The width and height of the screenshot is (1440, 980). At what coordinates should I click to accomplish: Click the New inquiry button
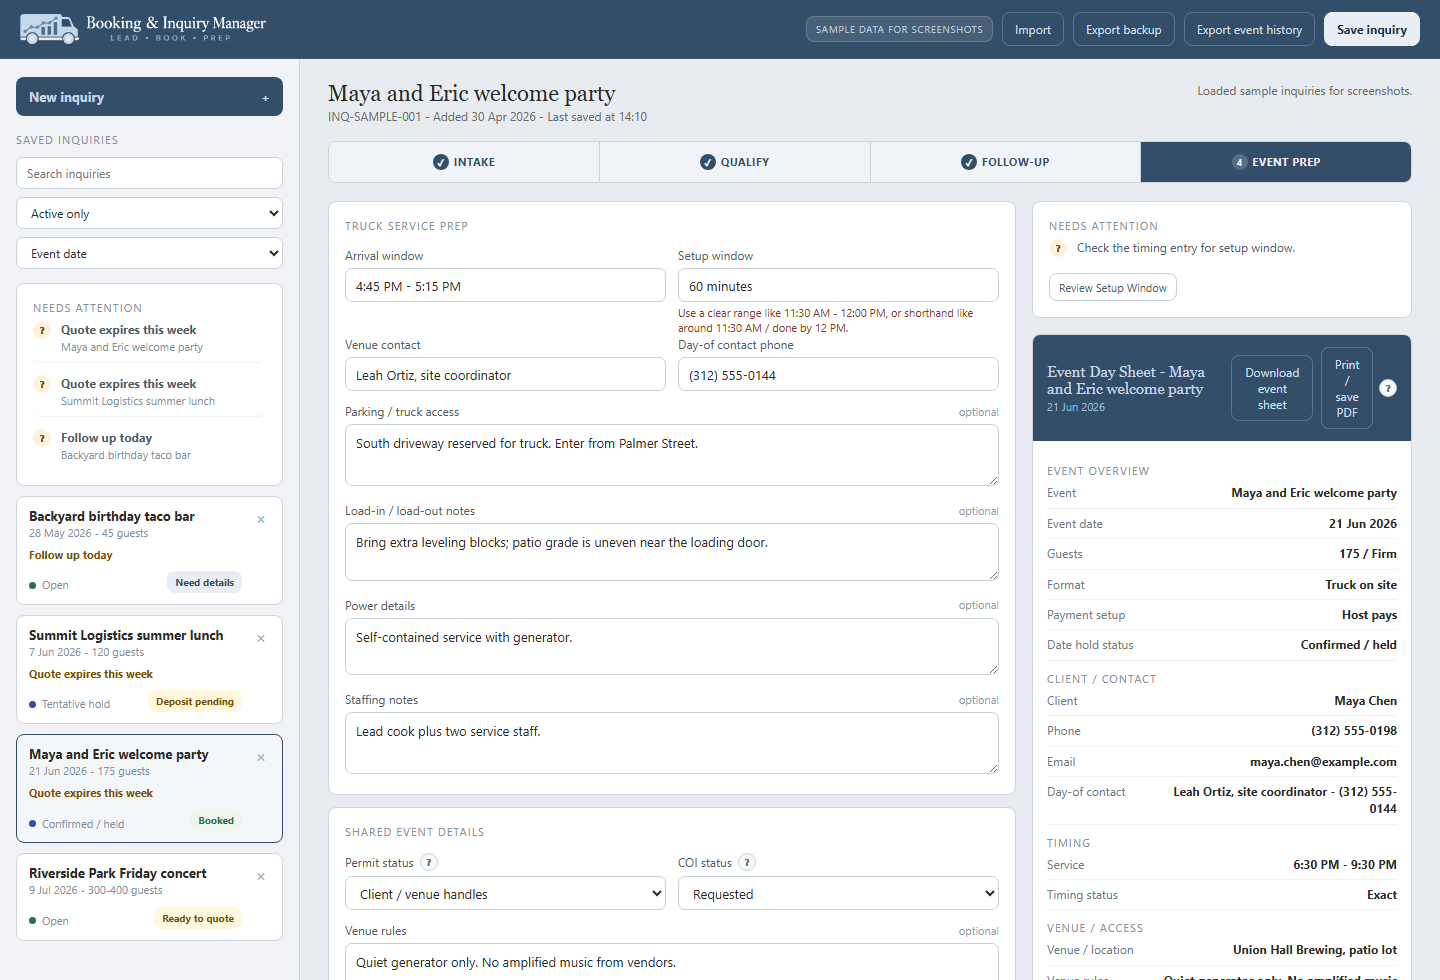point(149,97)
